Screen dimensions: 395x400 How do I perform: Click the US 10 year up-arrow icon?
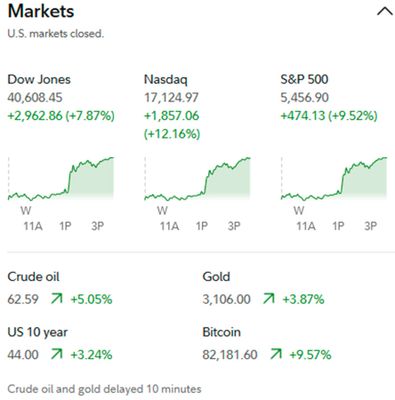click(x=56, y=354)
